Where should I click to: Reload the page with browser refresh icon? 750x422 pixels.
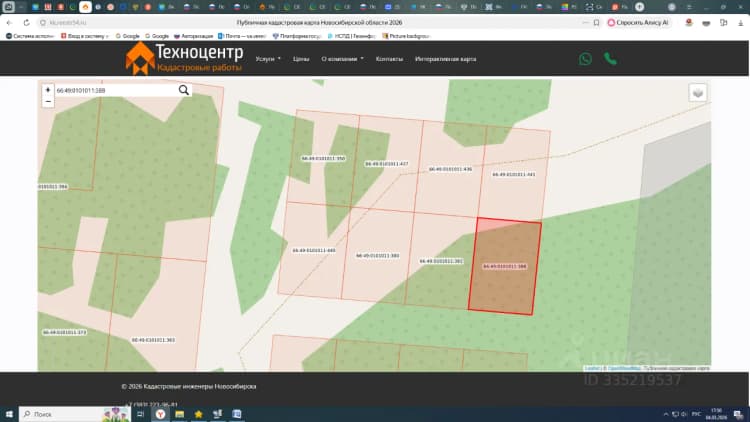pyautogui.click(x=26, y=22)
